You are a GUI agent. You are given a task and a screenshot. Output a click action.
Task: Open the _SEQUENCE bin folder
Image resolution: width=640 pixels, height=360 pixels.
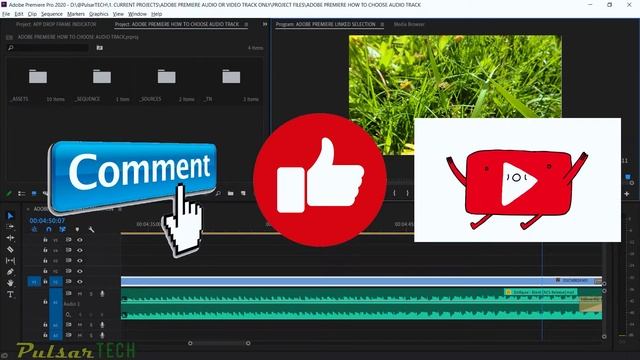tap(102, 76)
